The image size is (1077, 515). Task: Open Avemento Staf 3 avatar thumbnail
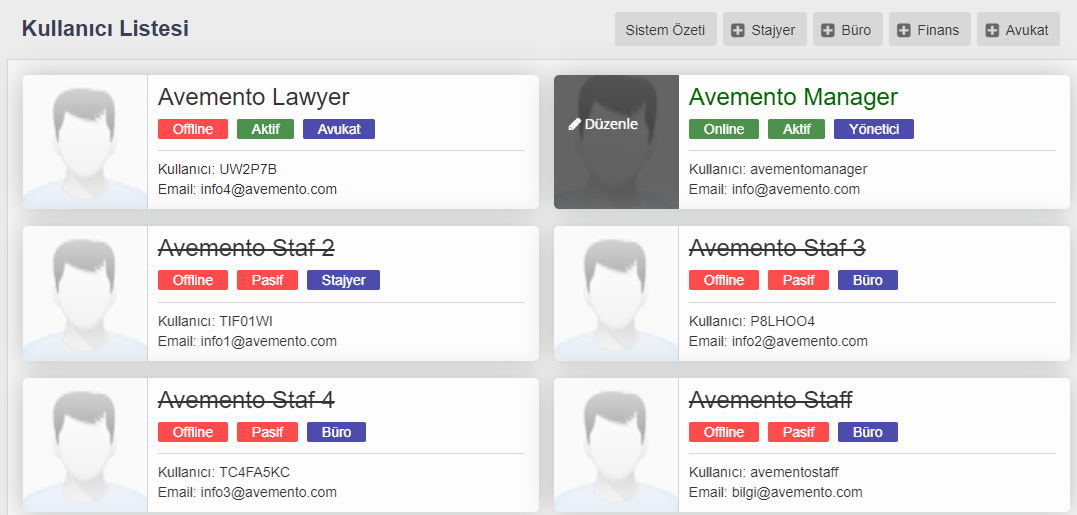[616, 294]
